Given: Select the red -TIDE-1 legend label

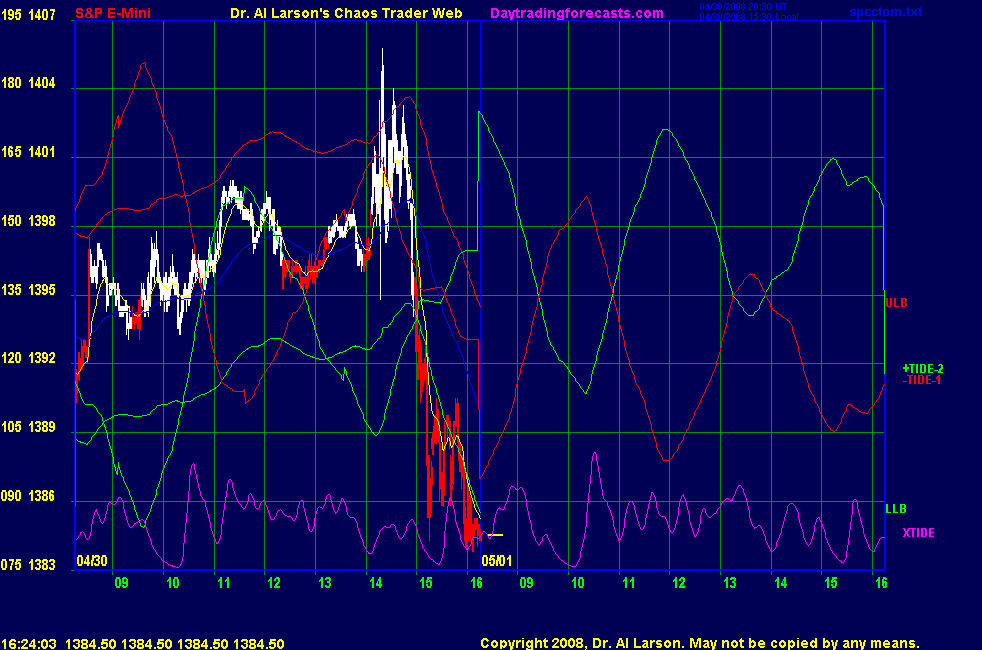Looking at the screenshot, I should coord(922,380).
